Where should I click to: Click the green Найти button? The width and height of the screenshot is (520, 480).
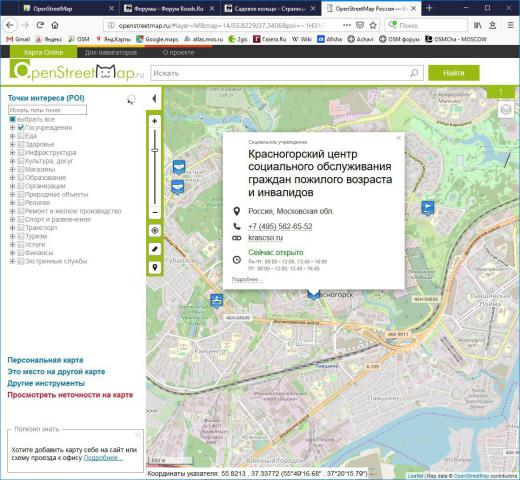(x=454, y=73)
